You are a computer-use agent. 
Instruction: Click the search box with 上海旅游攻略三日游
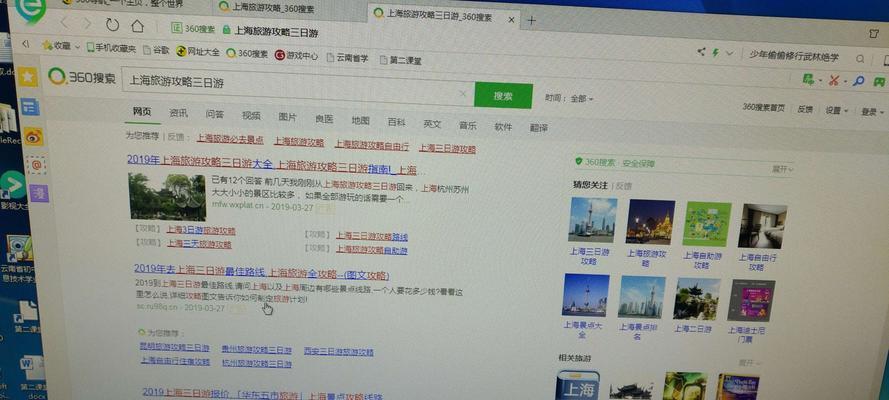[297, 87]
